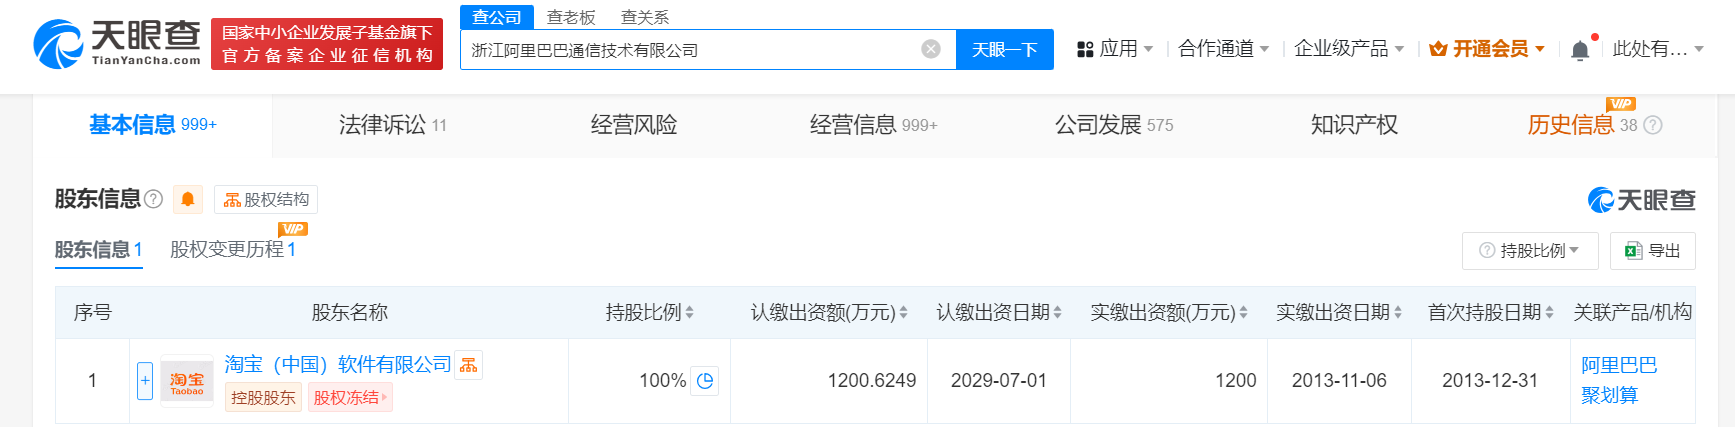Export data with 导出 button
Screen dimensions: 1735x427
click(1653, 250)
